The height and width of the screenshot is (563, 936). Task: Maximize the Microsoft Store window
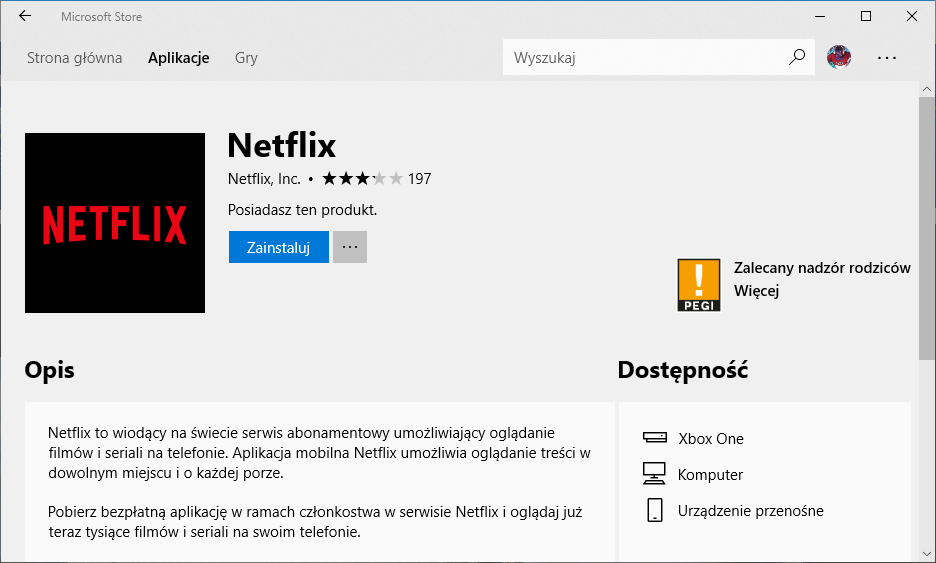pos(866,16)
